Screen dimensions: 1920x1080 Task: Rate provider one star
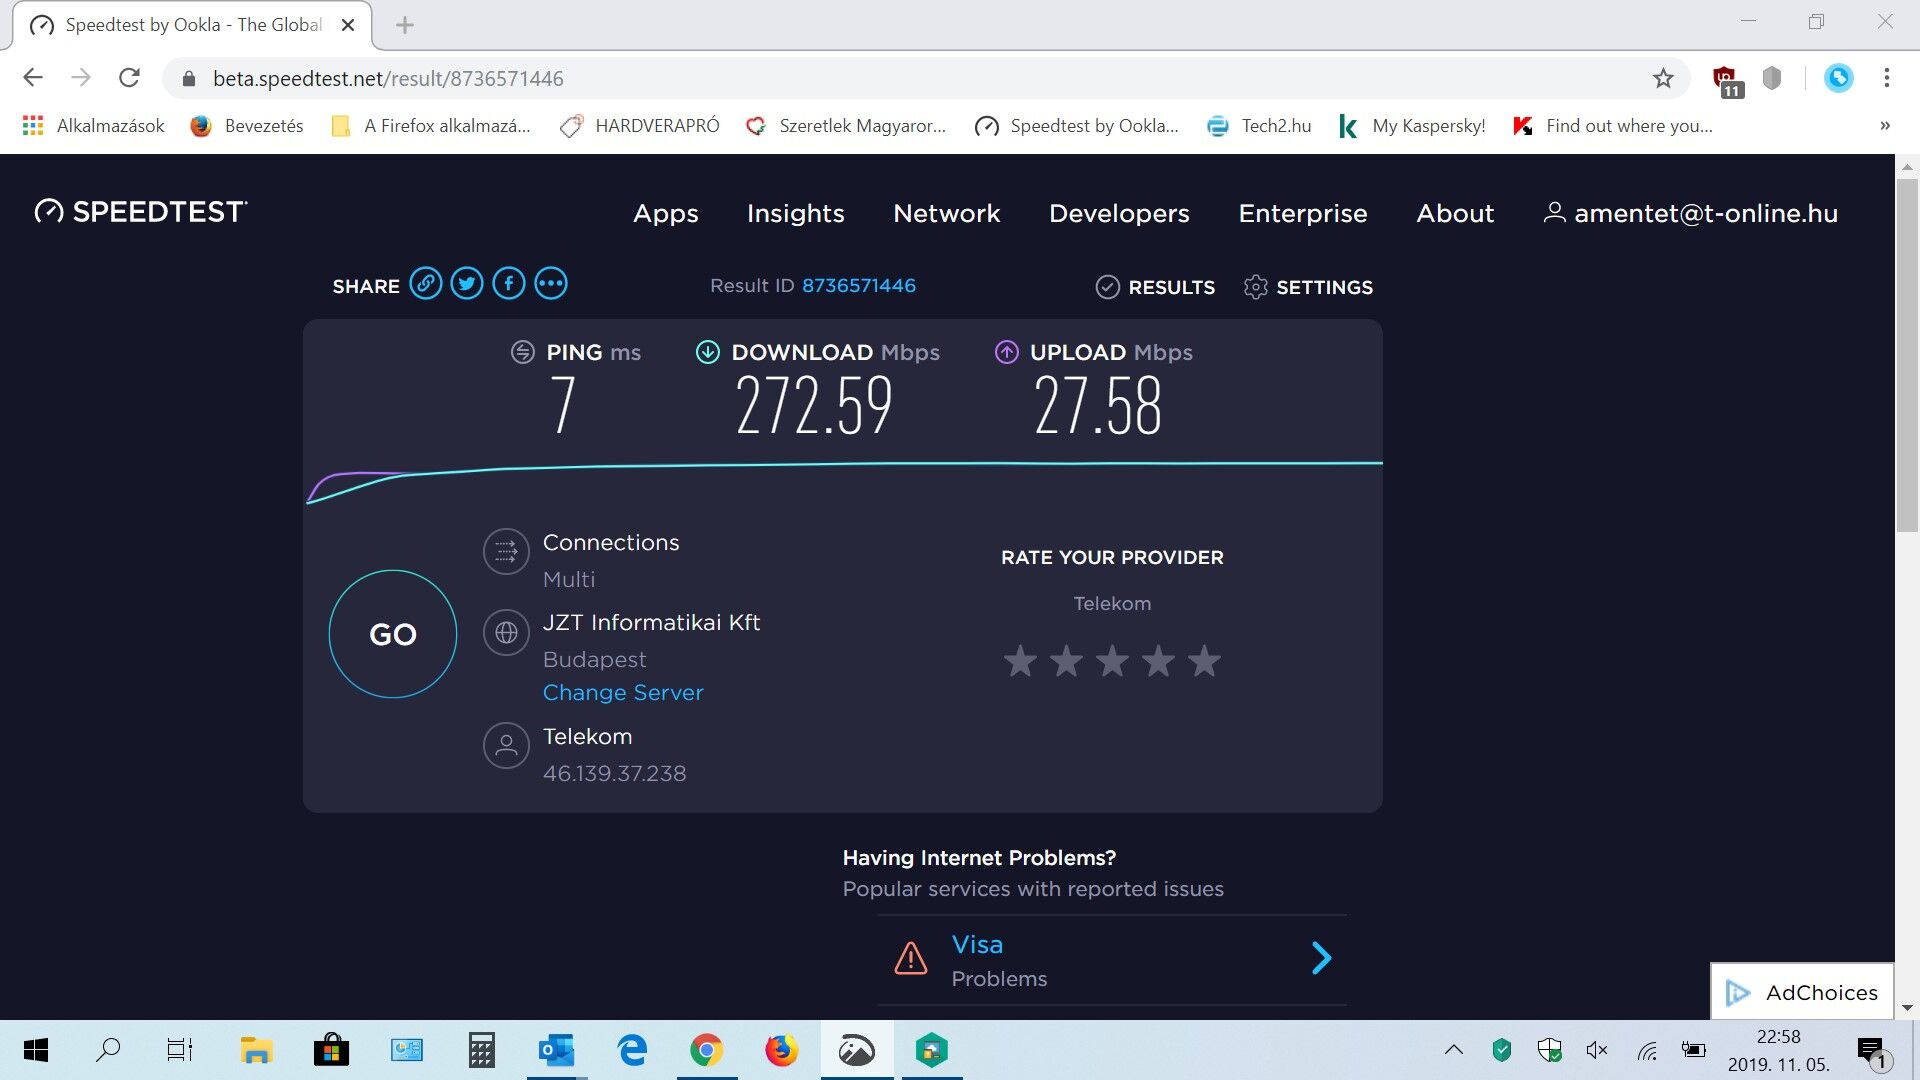[1020, 661]
